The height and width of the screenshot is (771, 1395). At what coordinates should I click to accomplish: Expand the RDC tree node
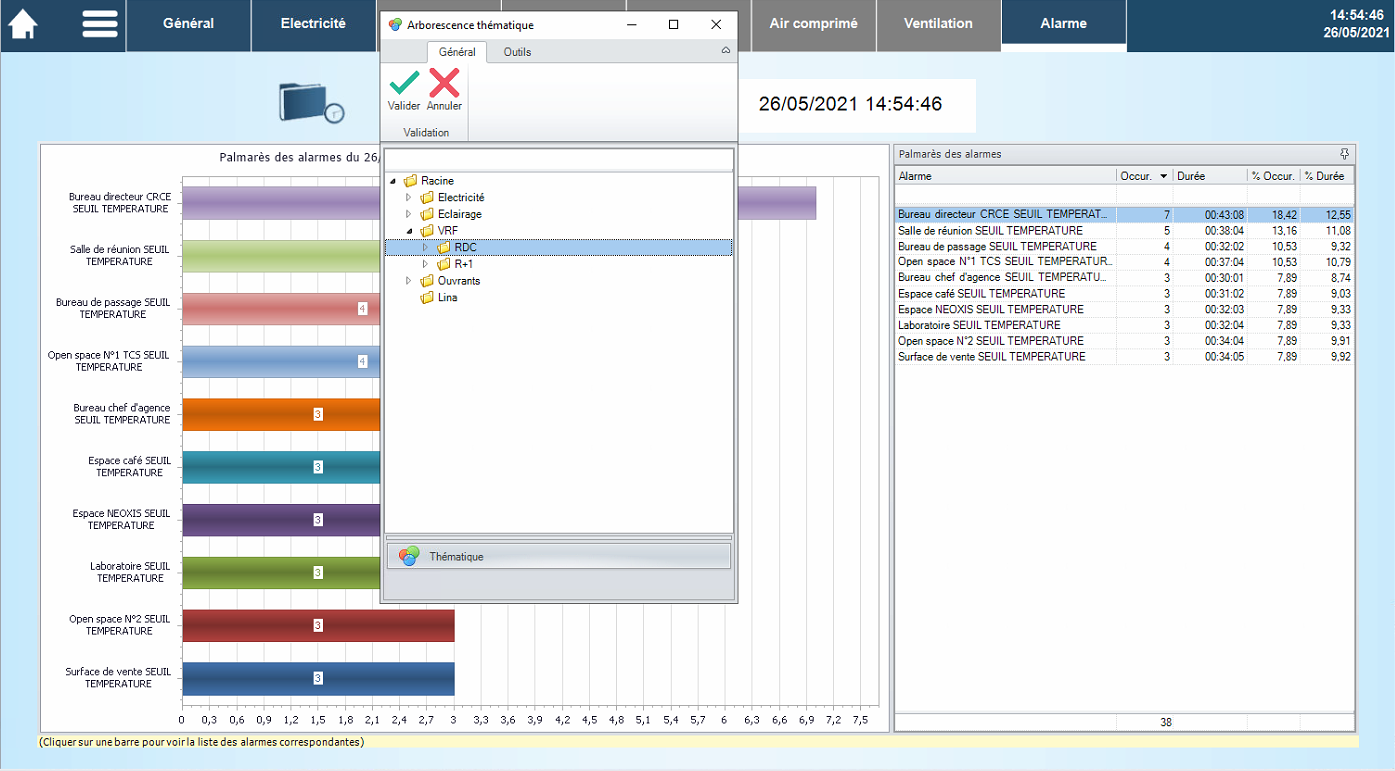coord(425,248)
